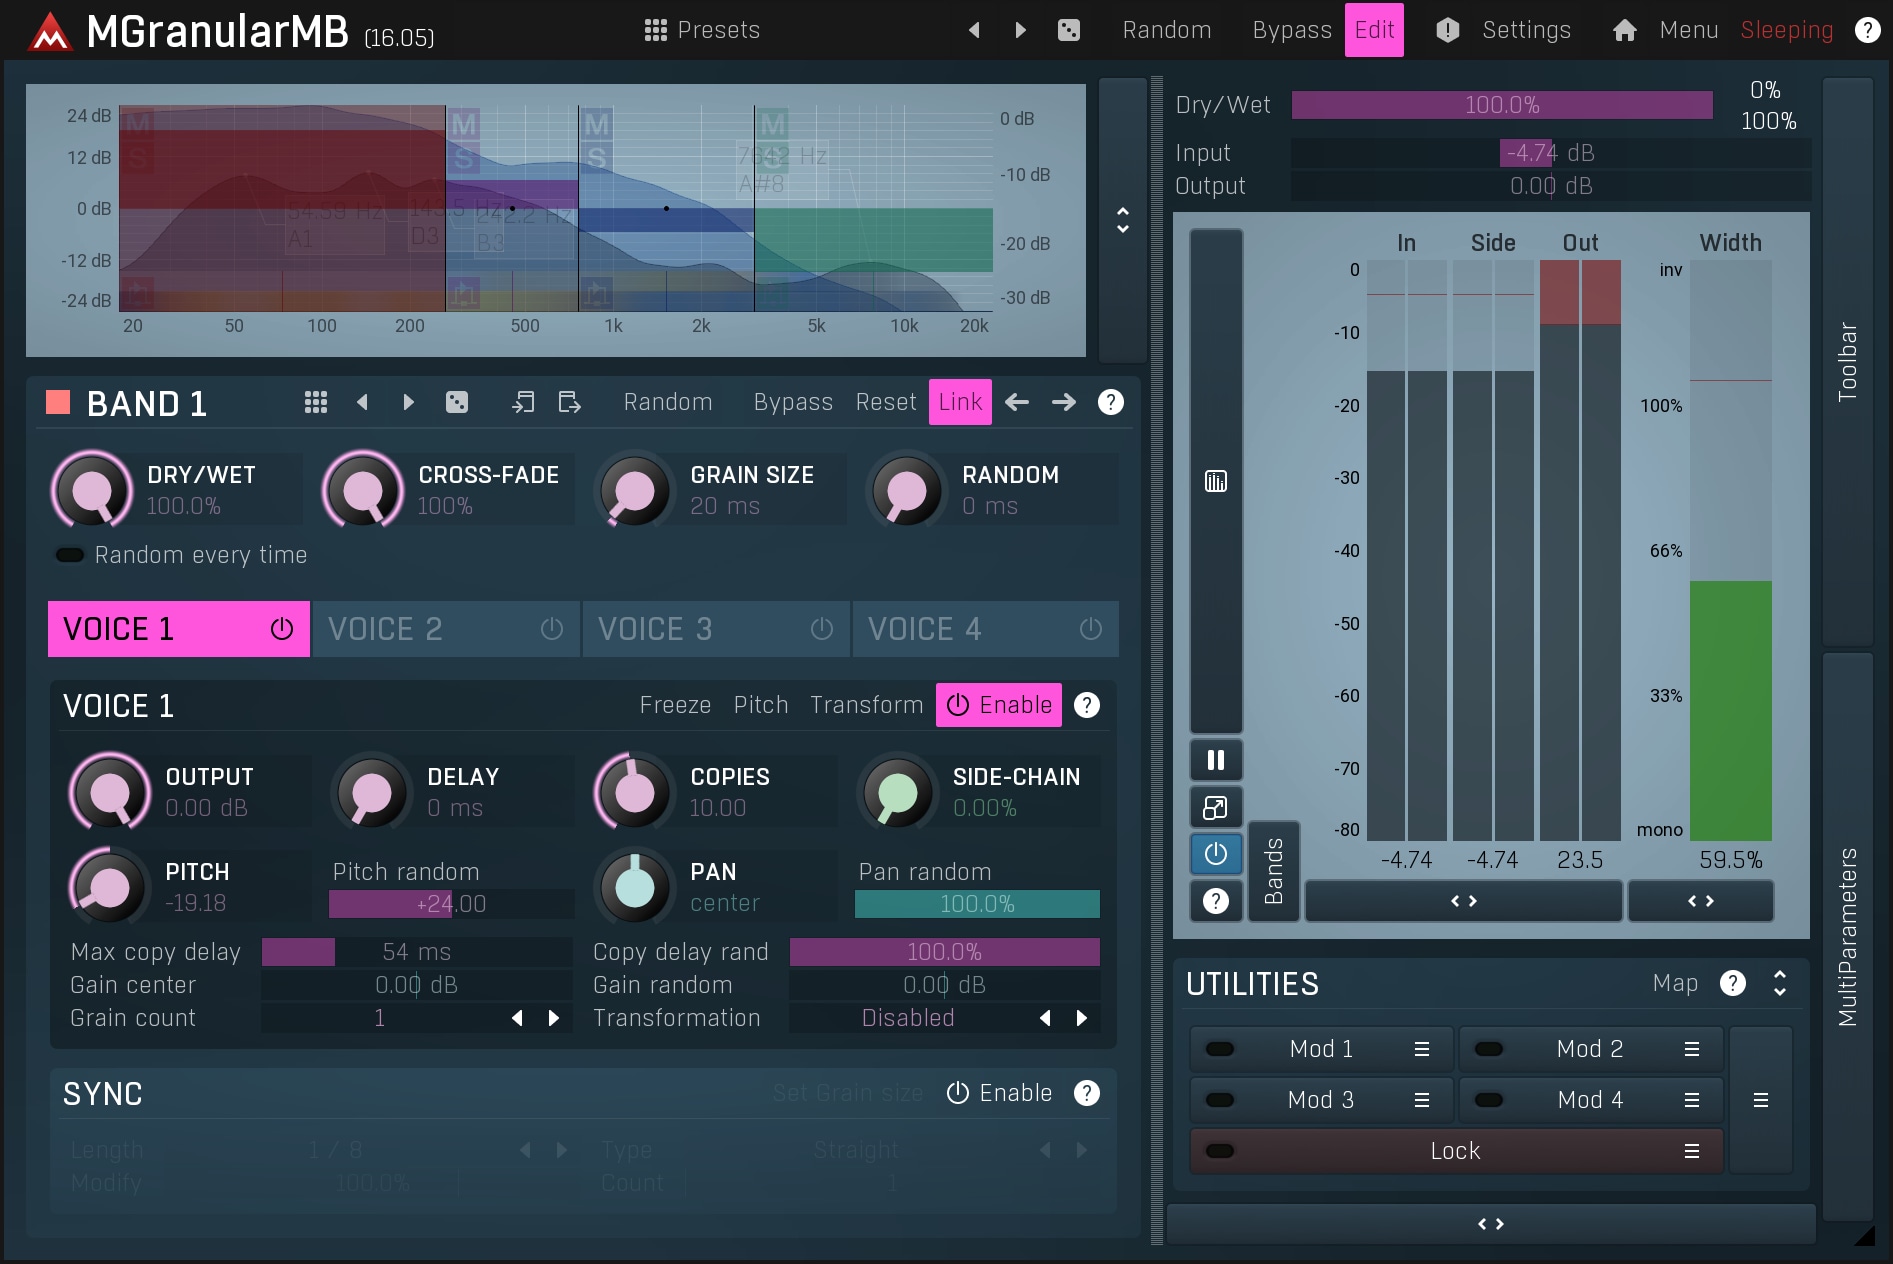
Task: Expand the Utilities section arrows
Action: 1780,983
